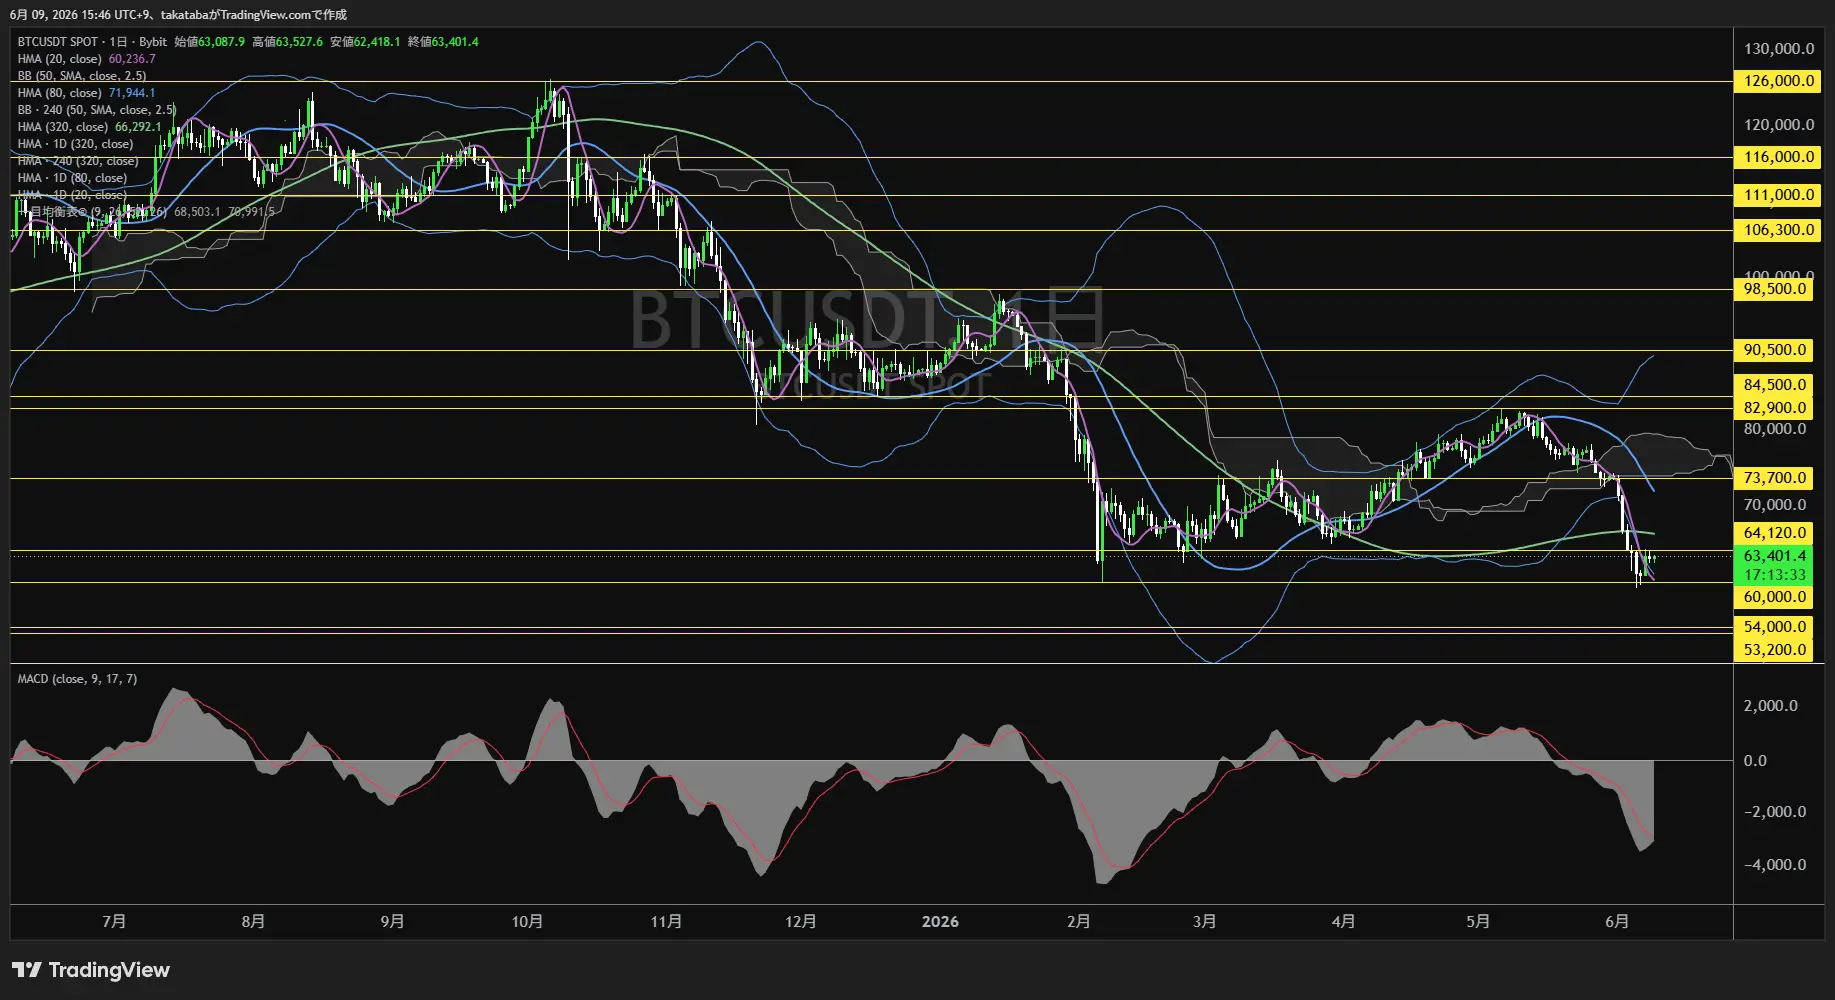The width and height of the screenshot is (1835, 1000).
Task: Select the HMA · 1D (20, close) legend
Action: tap(72, 195)
